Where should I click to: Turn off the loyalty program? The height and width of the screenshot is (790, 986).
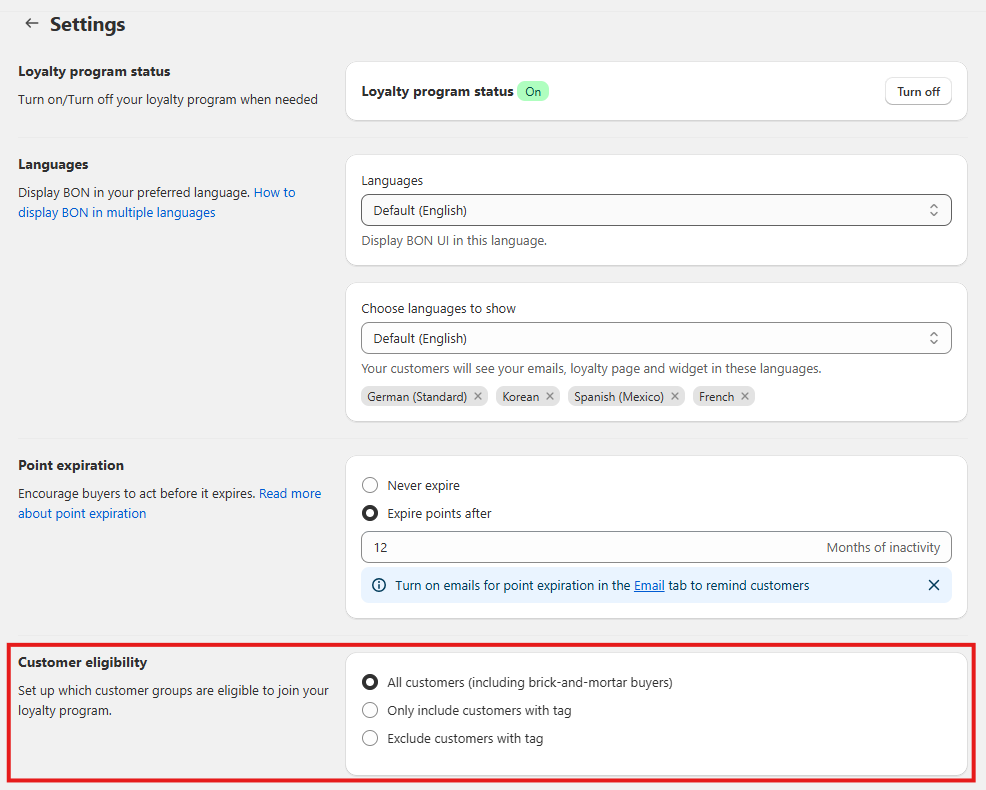pyautogui.click(x=917, y=92)
